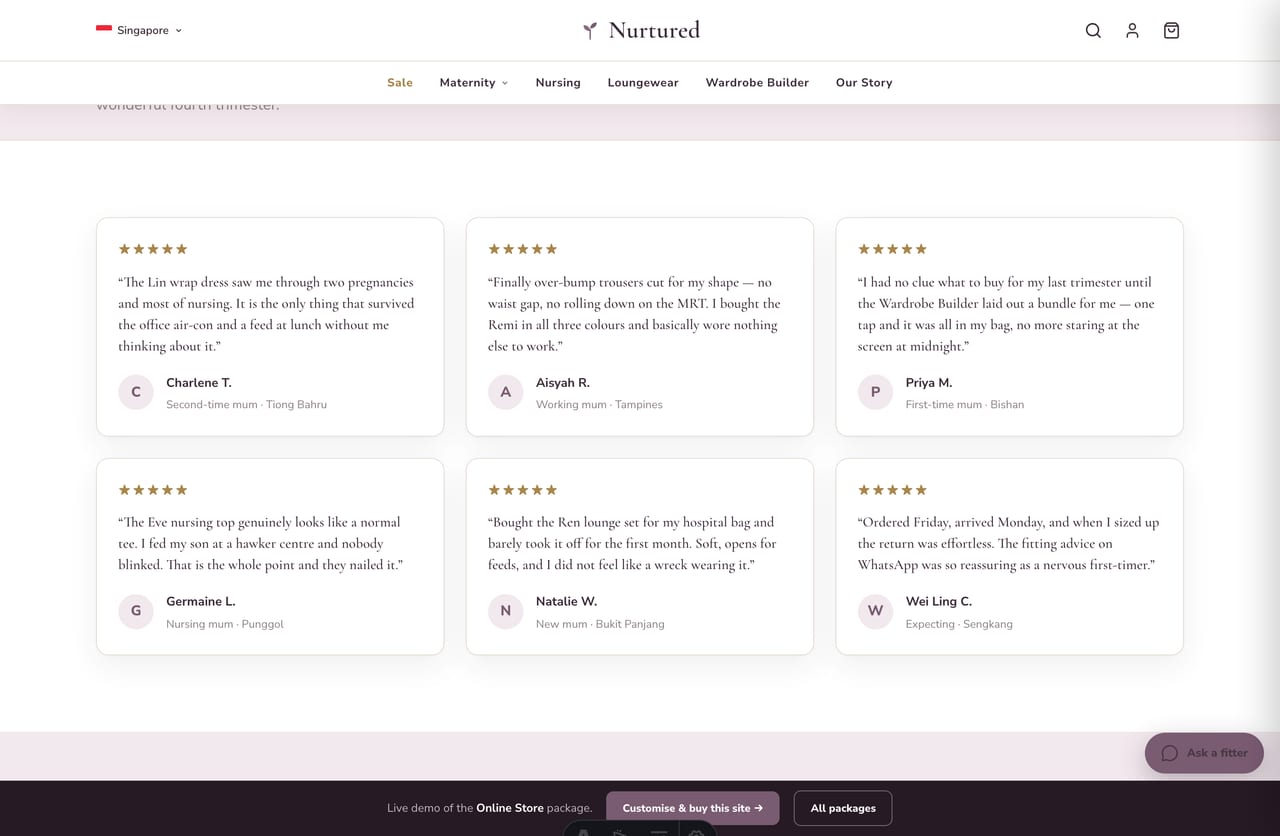Click avatar P for Priya M.

coord(876,392)
